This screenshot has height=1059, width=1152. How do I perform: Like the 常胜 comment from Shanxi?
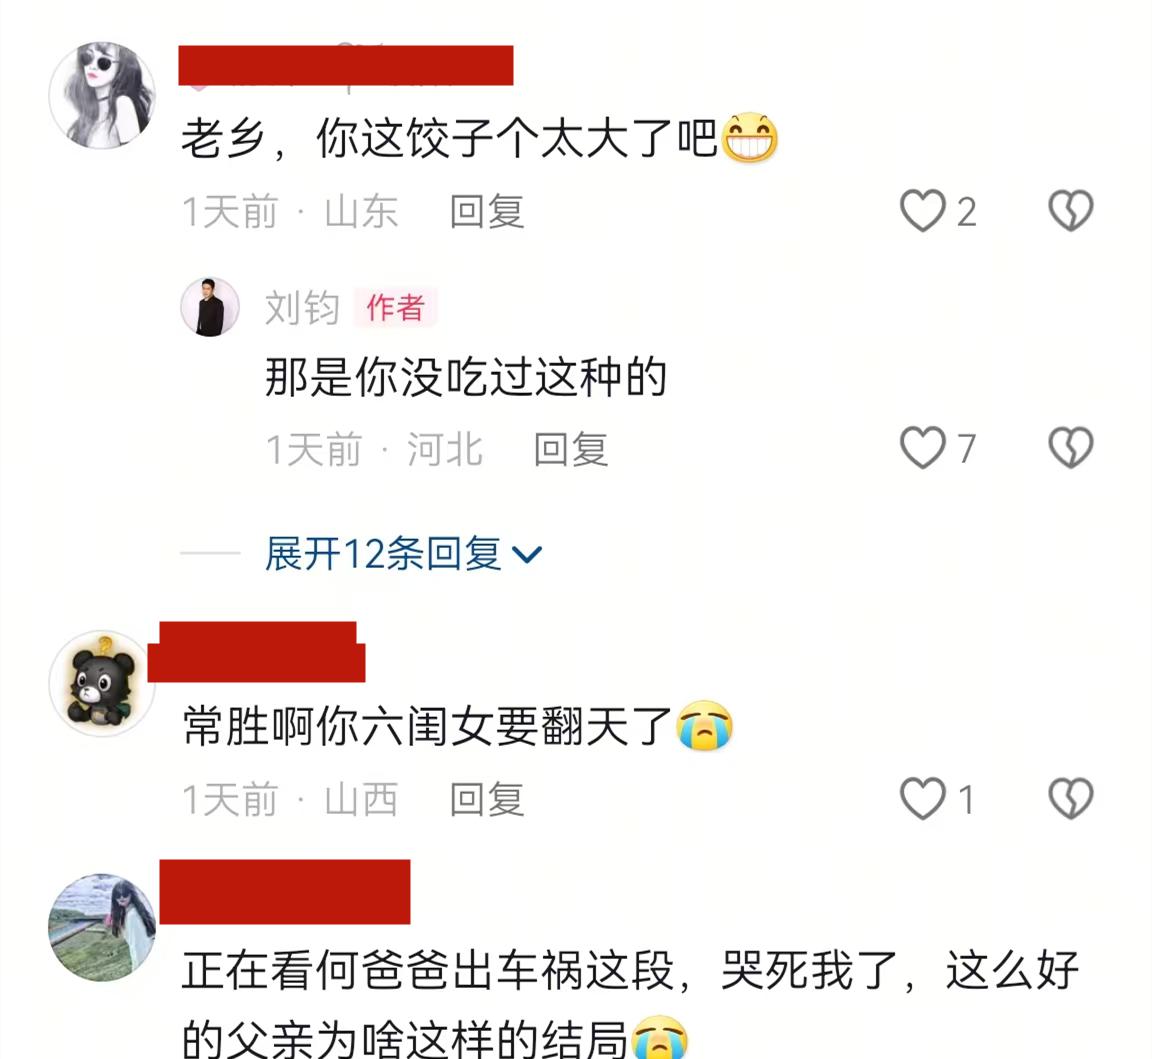[923, 798]
